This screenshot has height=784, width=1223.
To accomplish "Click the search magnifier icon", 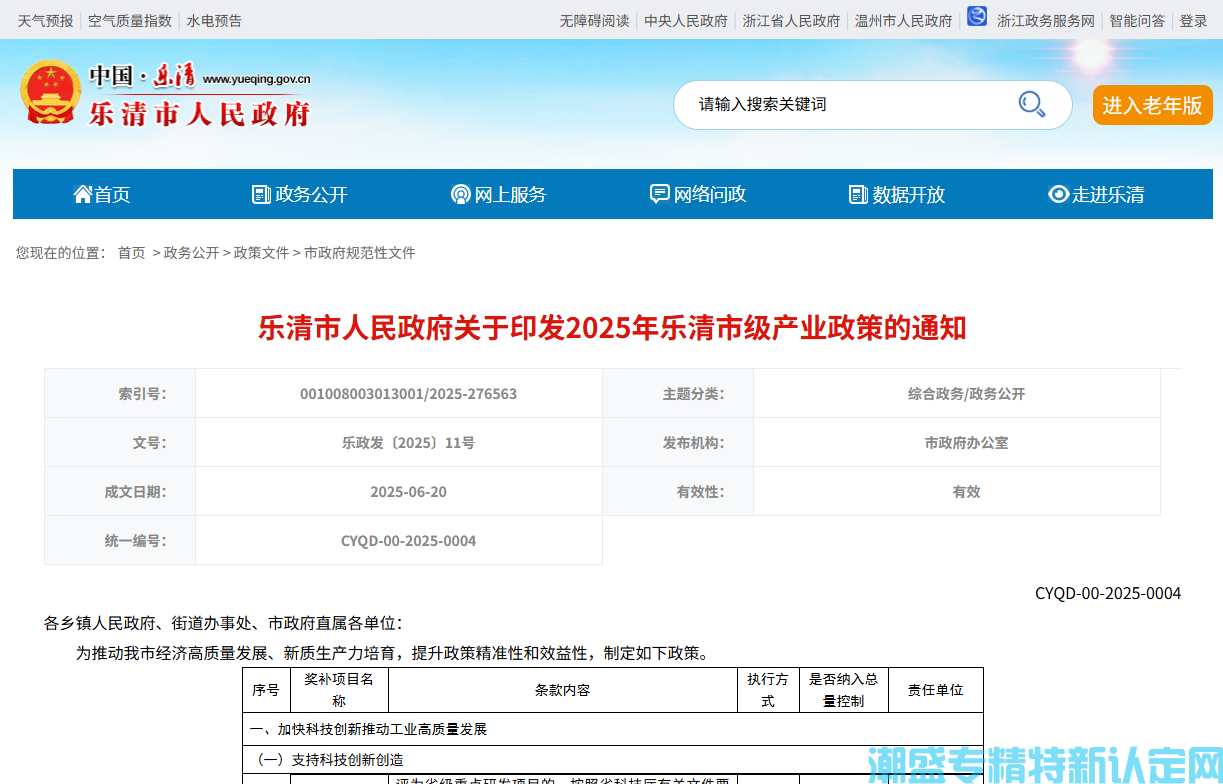I will point(1031,104).
